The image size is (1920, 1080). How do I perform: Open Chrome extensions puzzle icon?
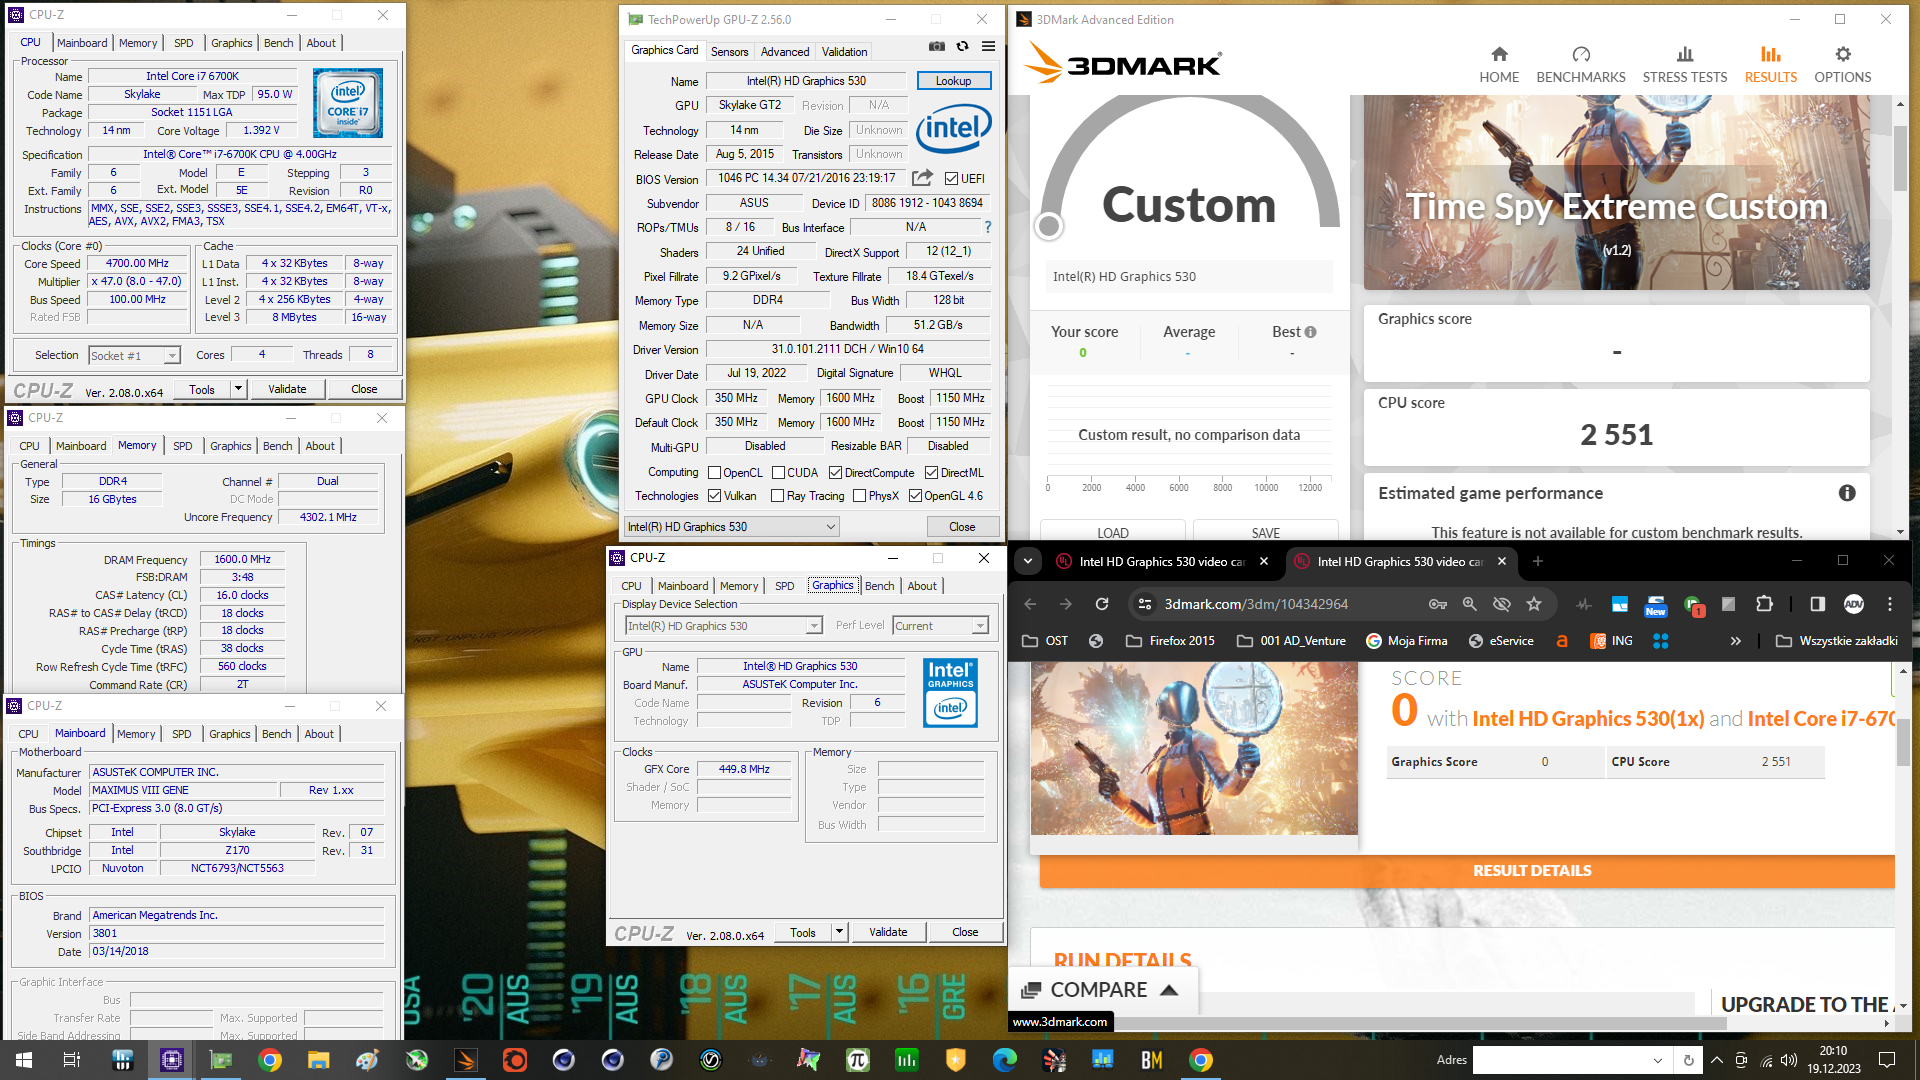click(1764, 604)
